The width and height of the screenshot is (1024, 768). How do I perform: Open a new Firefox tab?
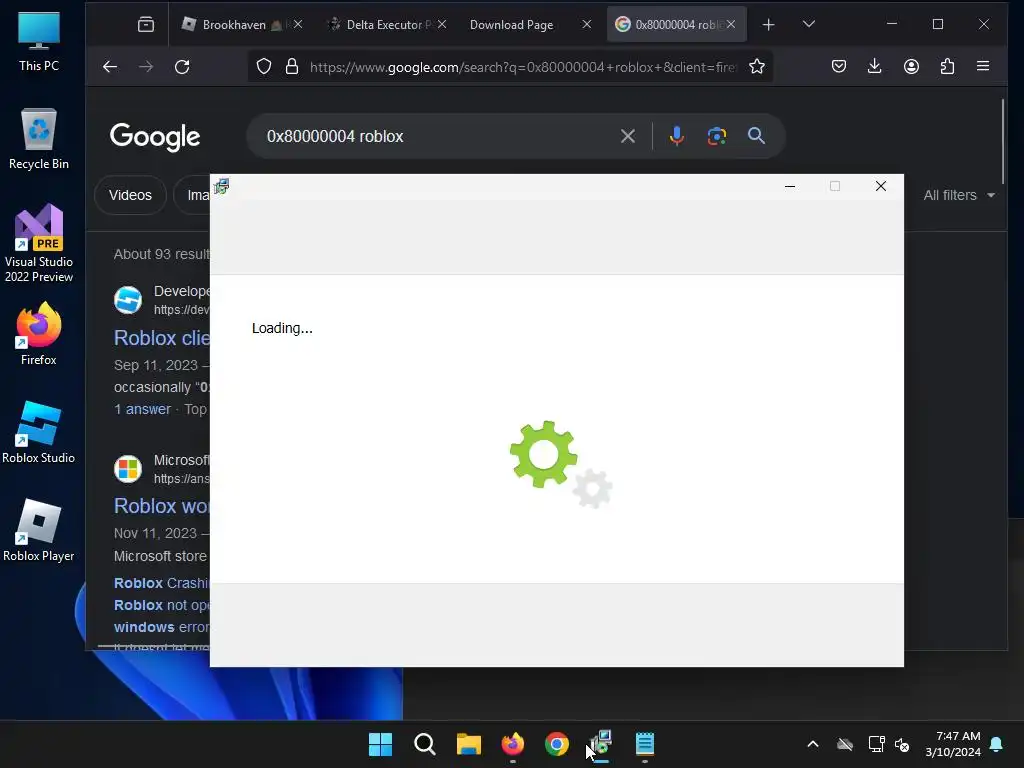(x=769, y=25)
